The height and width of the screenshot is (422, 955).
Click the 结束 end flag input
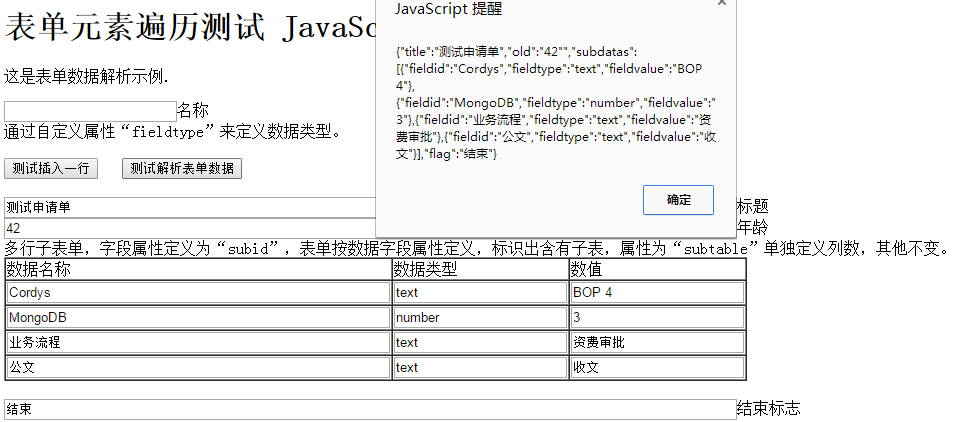370,409
